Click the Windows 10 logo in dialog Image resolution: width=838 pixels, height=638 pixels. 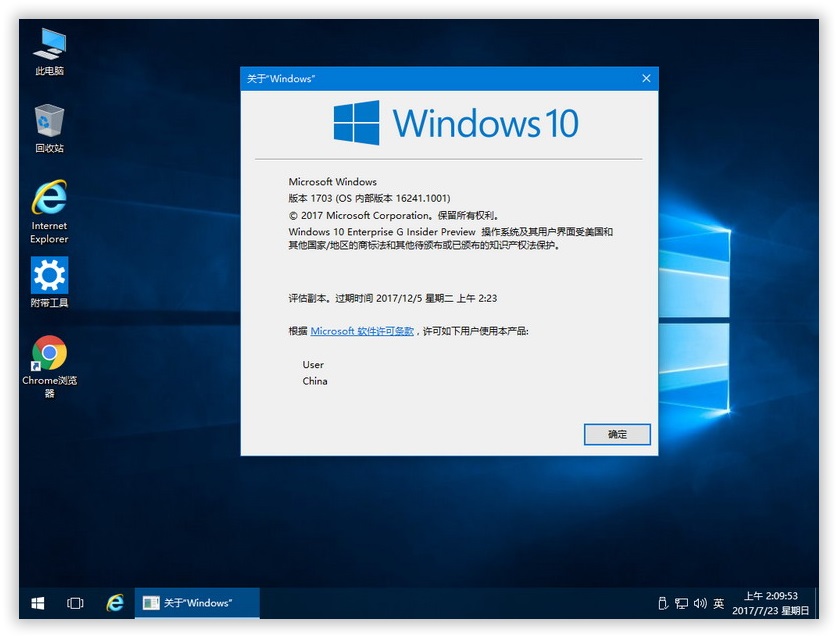[456, 123]
